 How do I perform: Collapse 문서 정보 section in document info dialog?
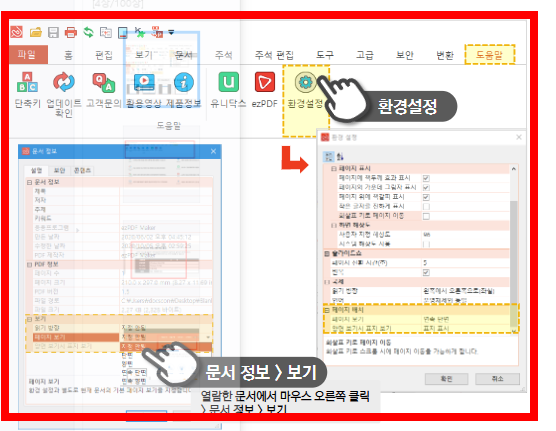[29, 182]
